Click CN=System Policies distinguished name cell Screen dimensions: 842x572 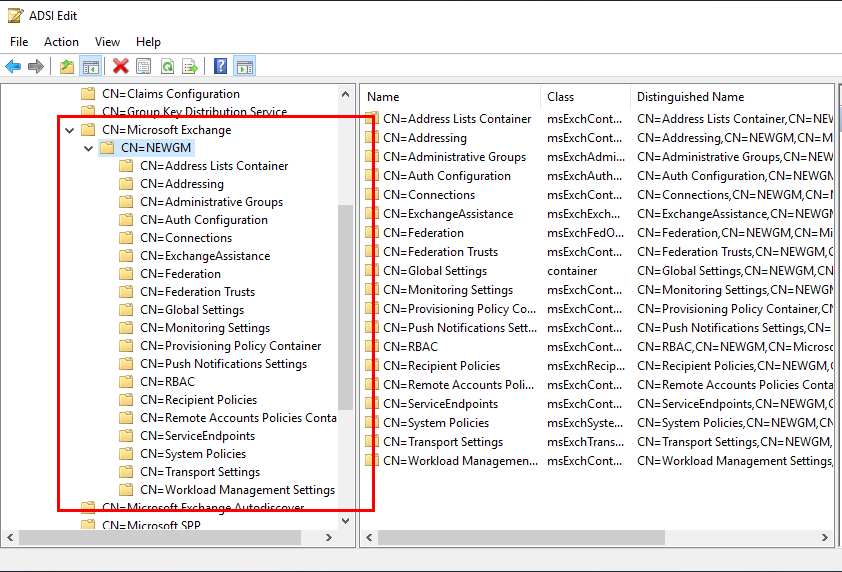coord(735,423)
